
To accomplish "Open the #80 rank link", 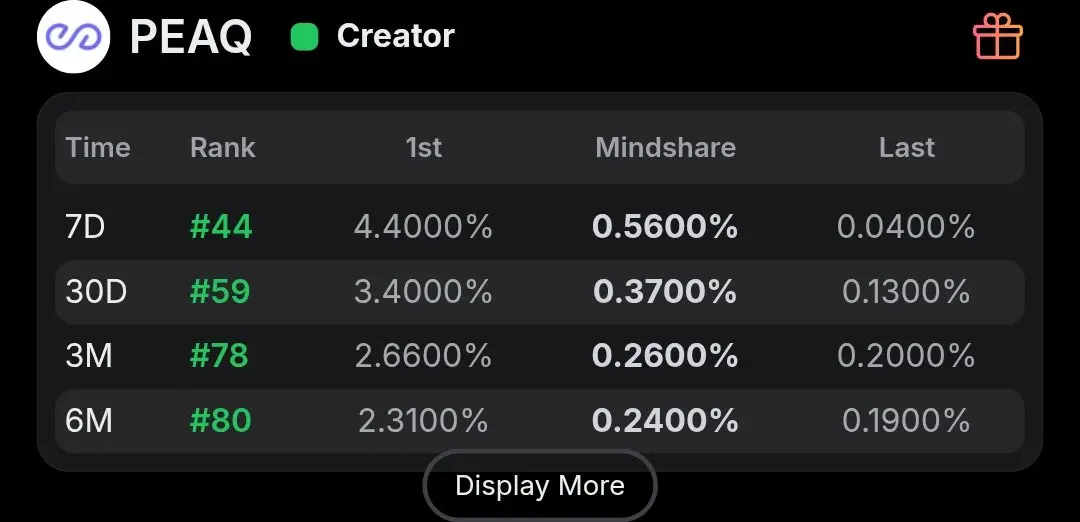I will coord(220,421).
